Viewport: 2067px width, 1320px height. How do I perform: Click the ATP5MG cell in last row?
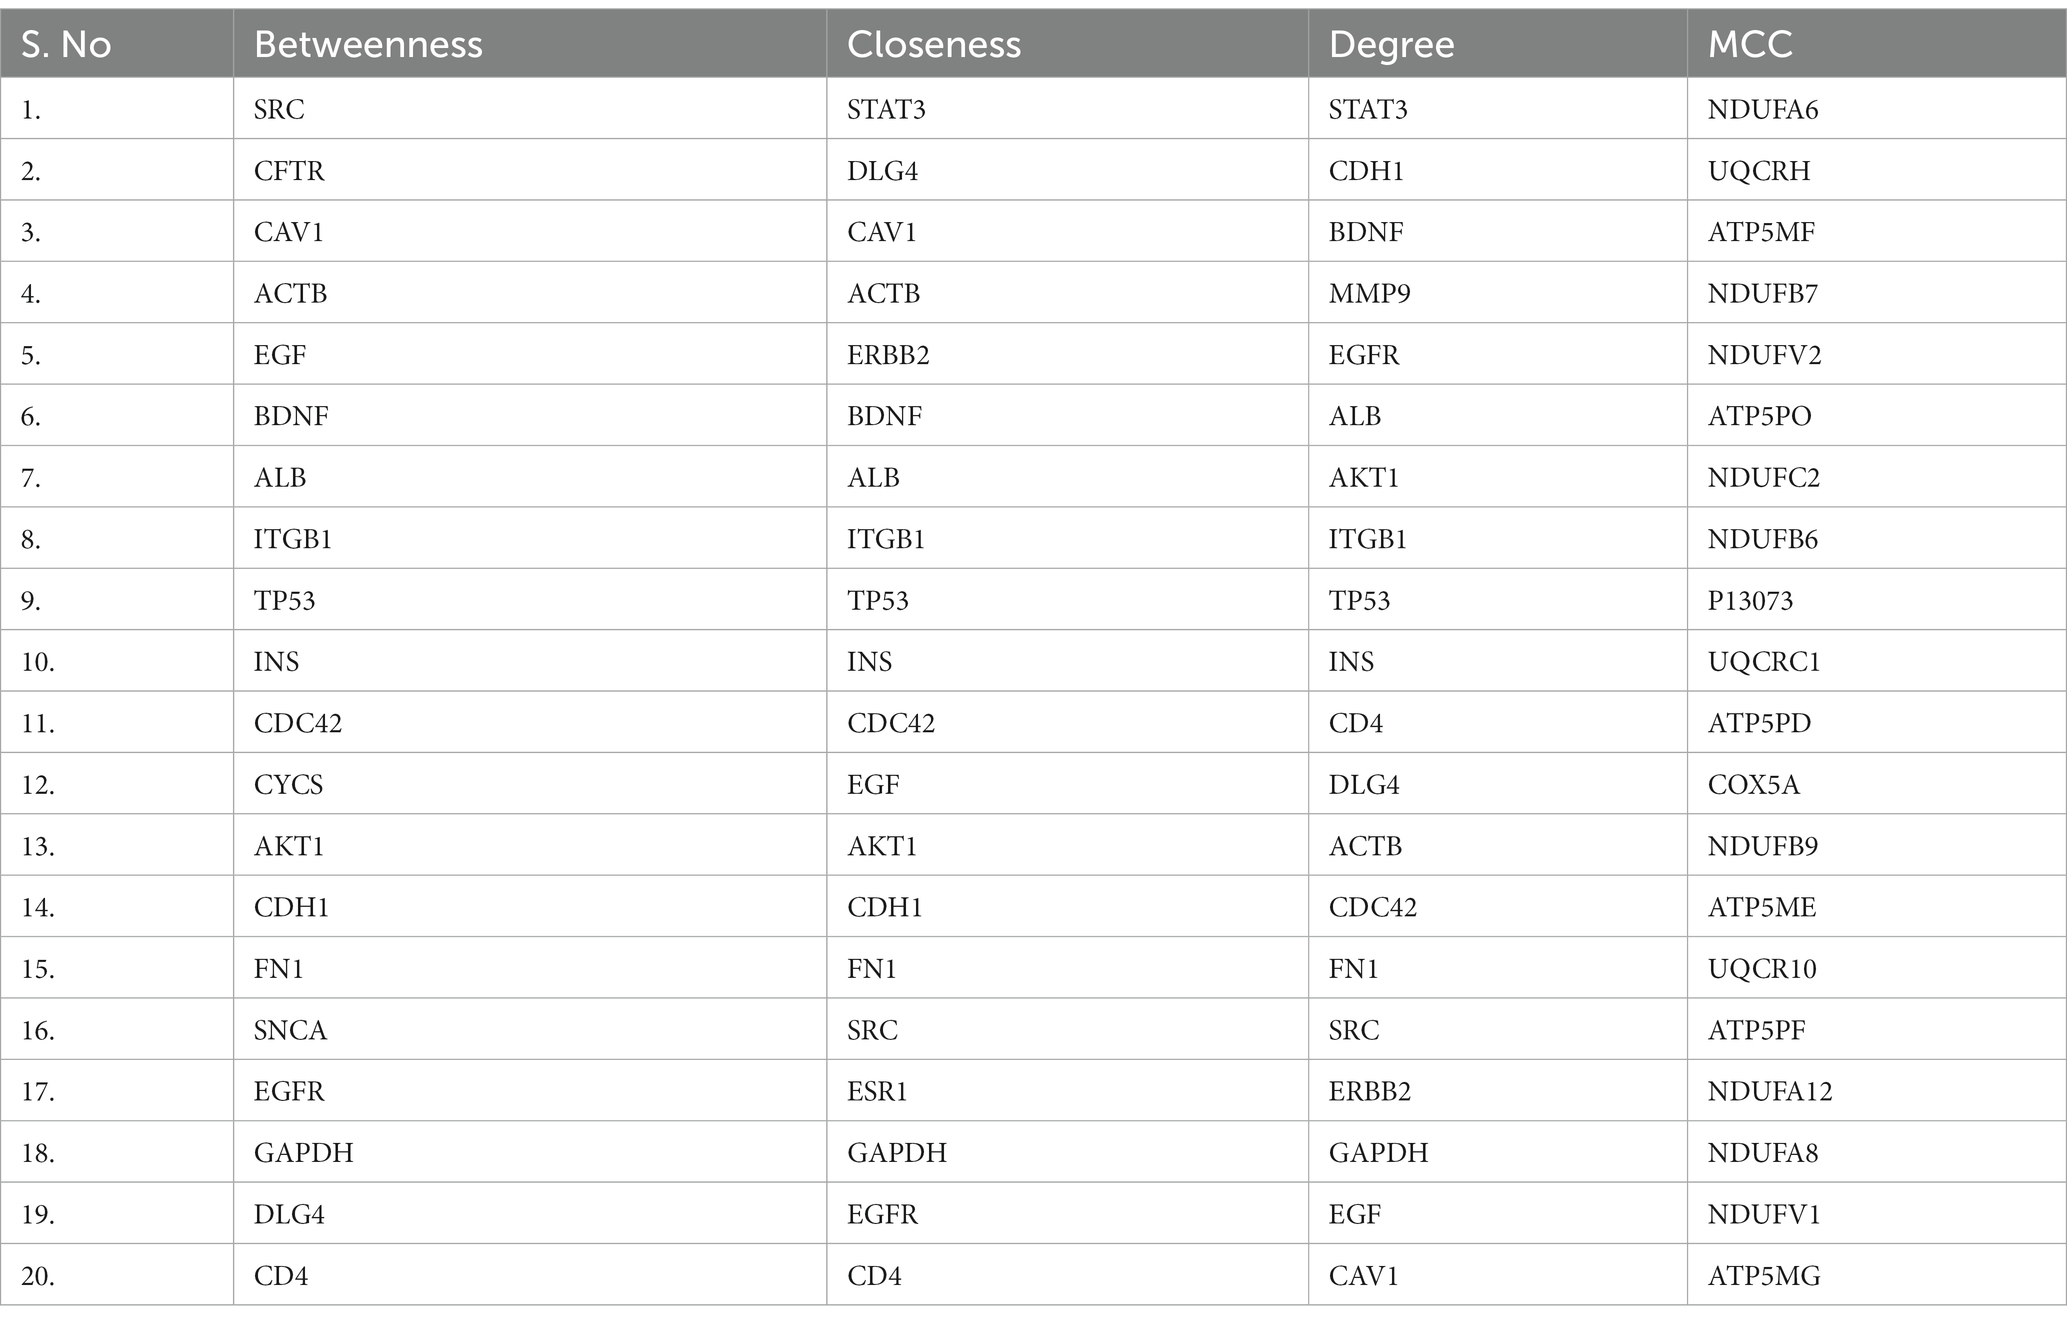coord(1877,1275)
